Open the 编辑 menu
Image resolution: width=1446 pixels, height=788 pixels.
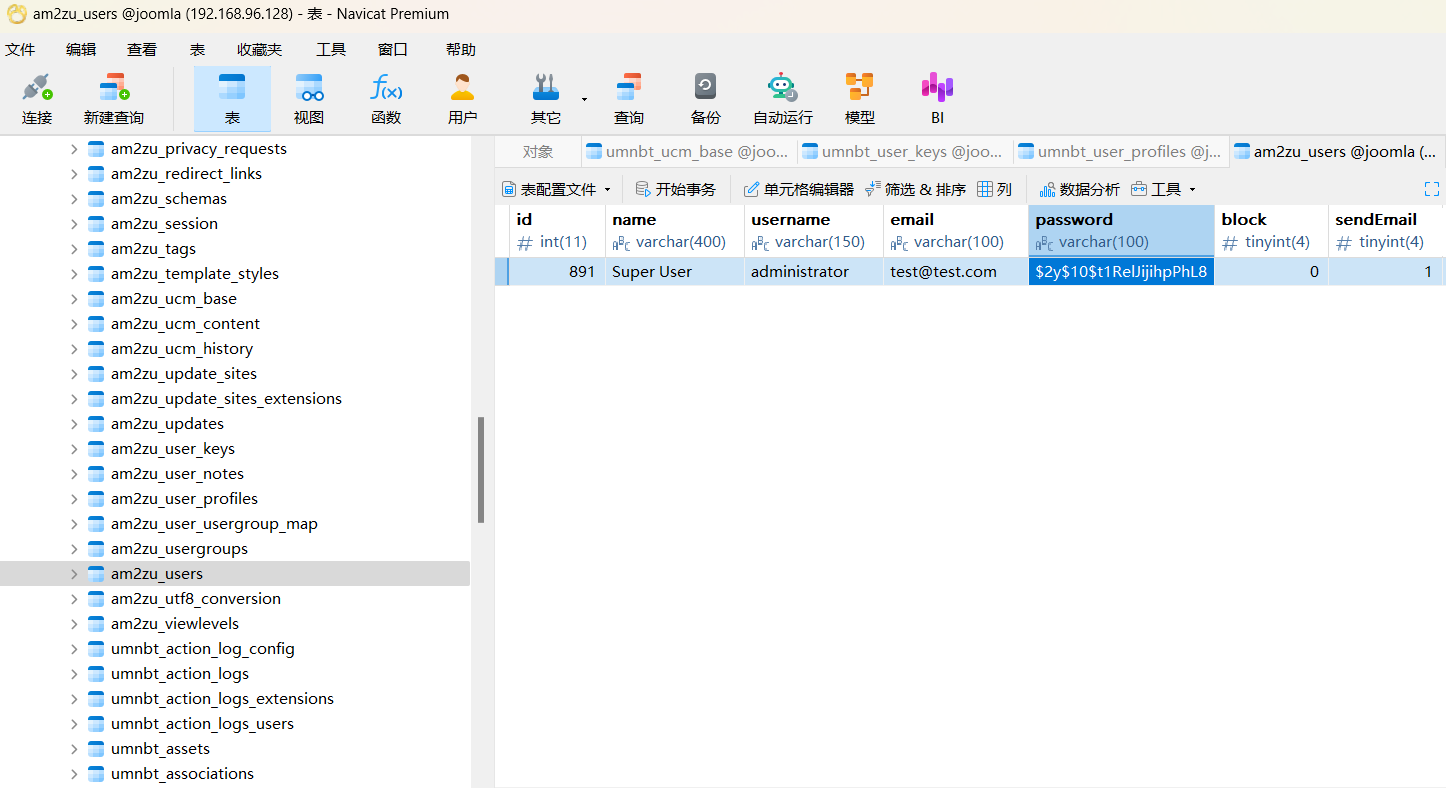coord(81,49)
